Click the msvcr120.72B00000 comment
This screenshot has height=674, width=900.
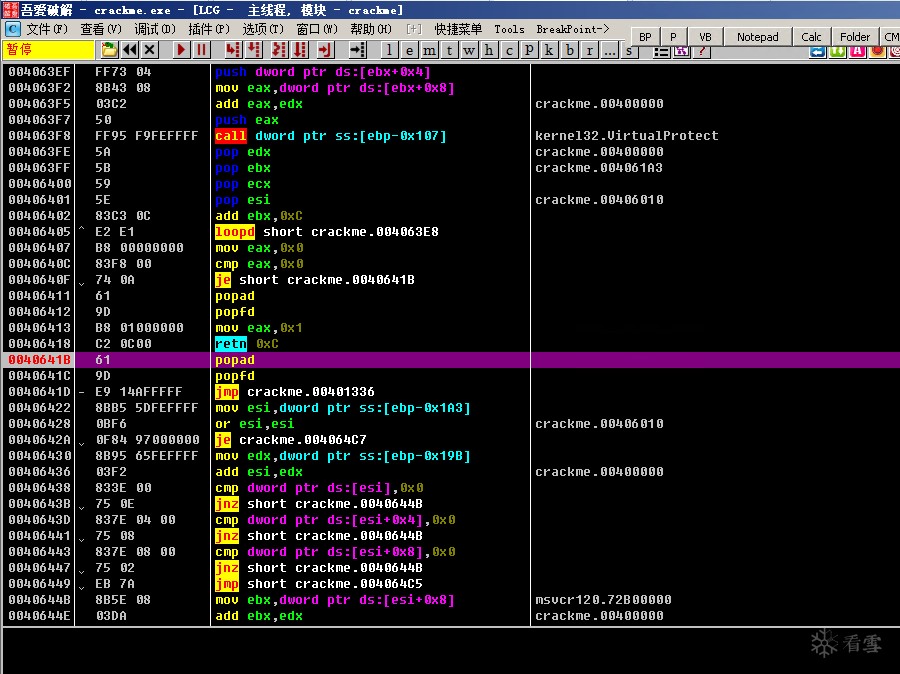603,600
